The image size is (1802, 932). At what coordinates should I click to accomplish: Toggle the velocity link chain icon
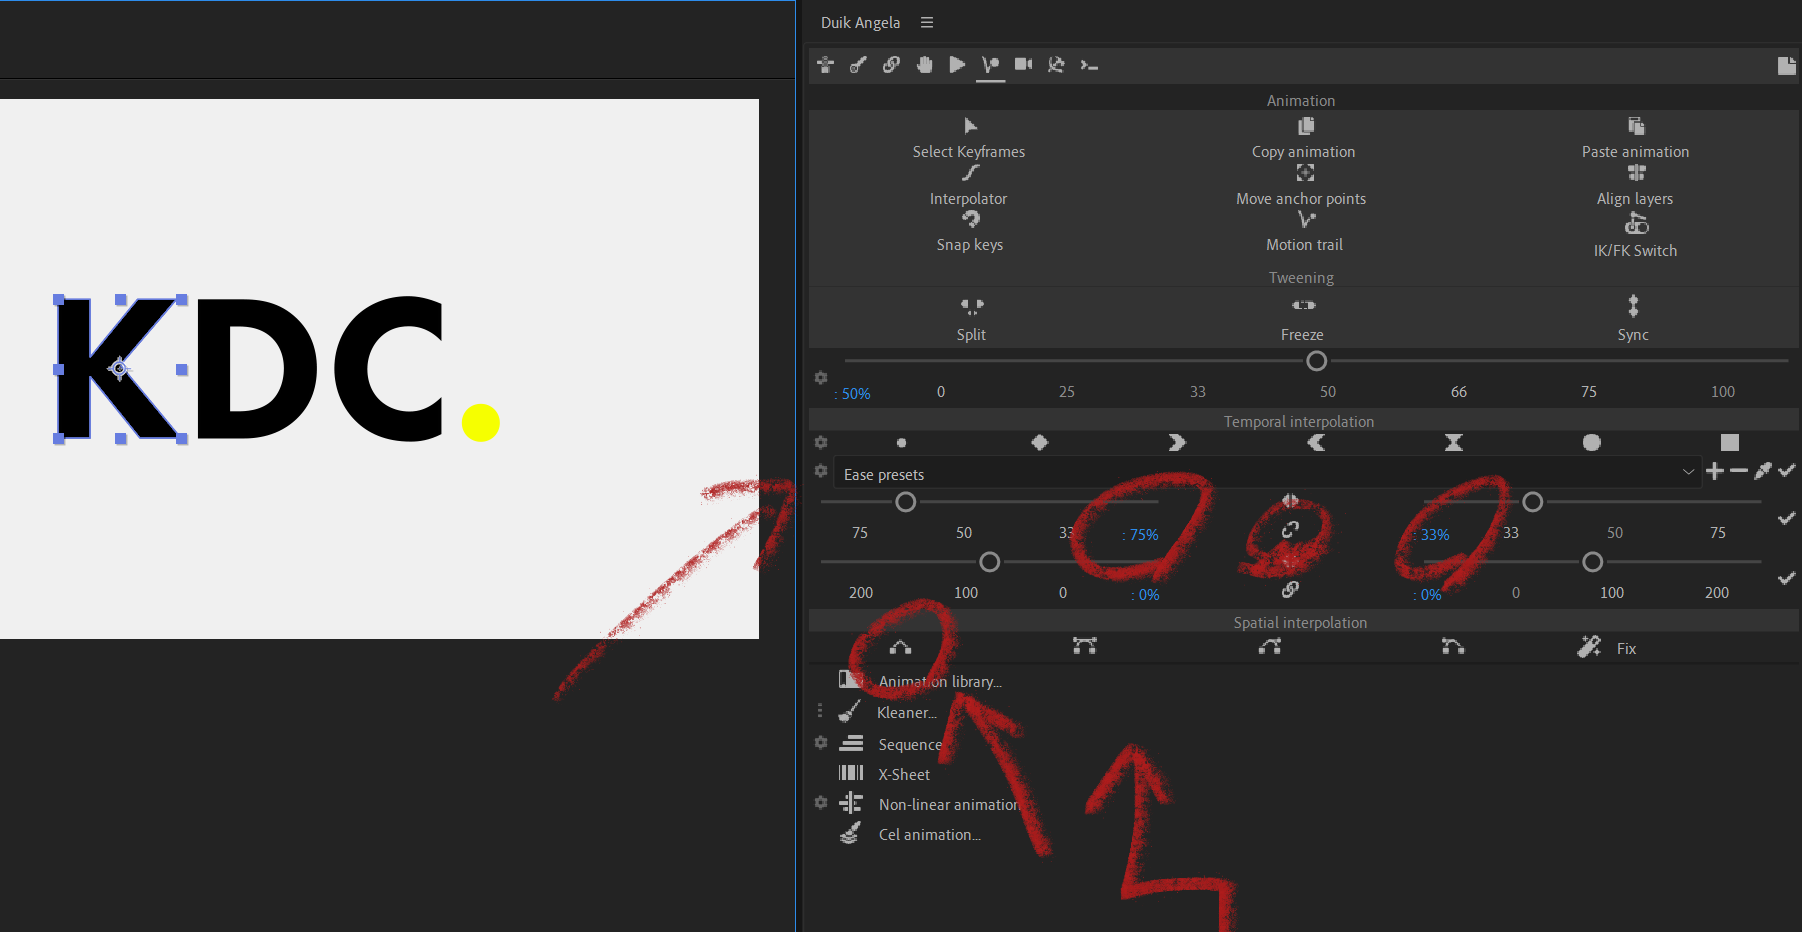(x=1290, y=590)
